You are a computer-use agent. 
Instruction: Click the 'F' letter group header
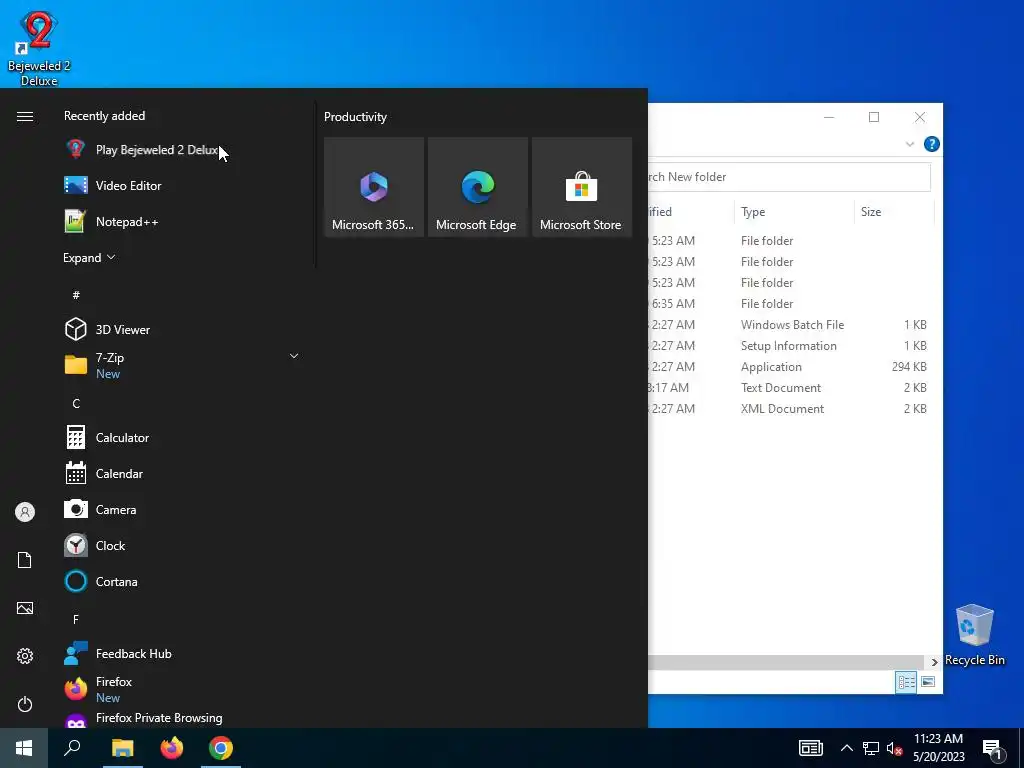pos(76,619)
